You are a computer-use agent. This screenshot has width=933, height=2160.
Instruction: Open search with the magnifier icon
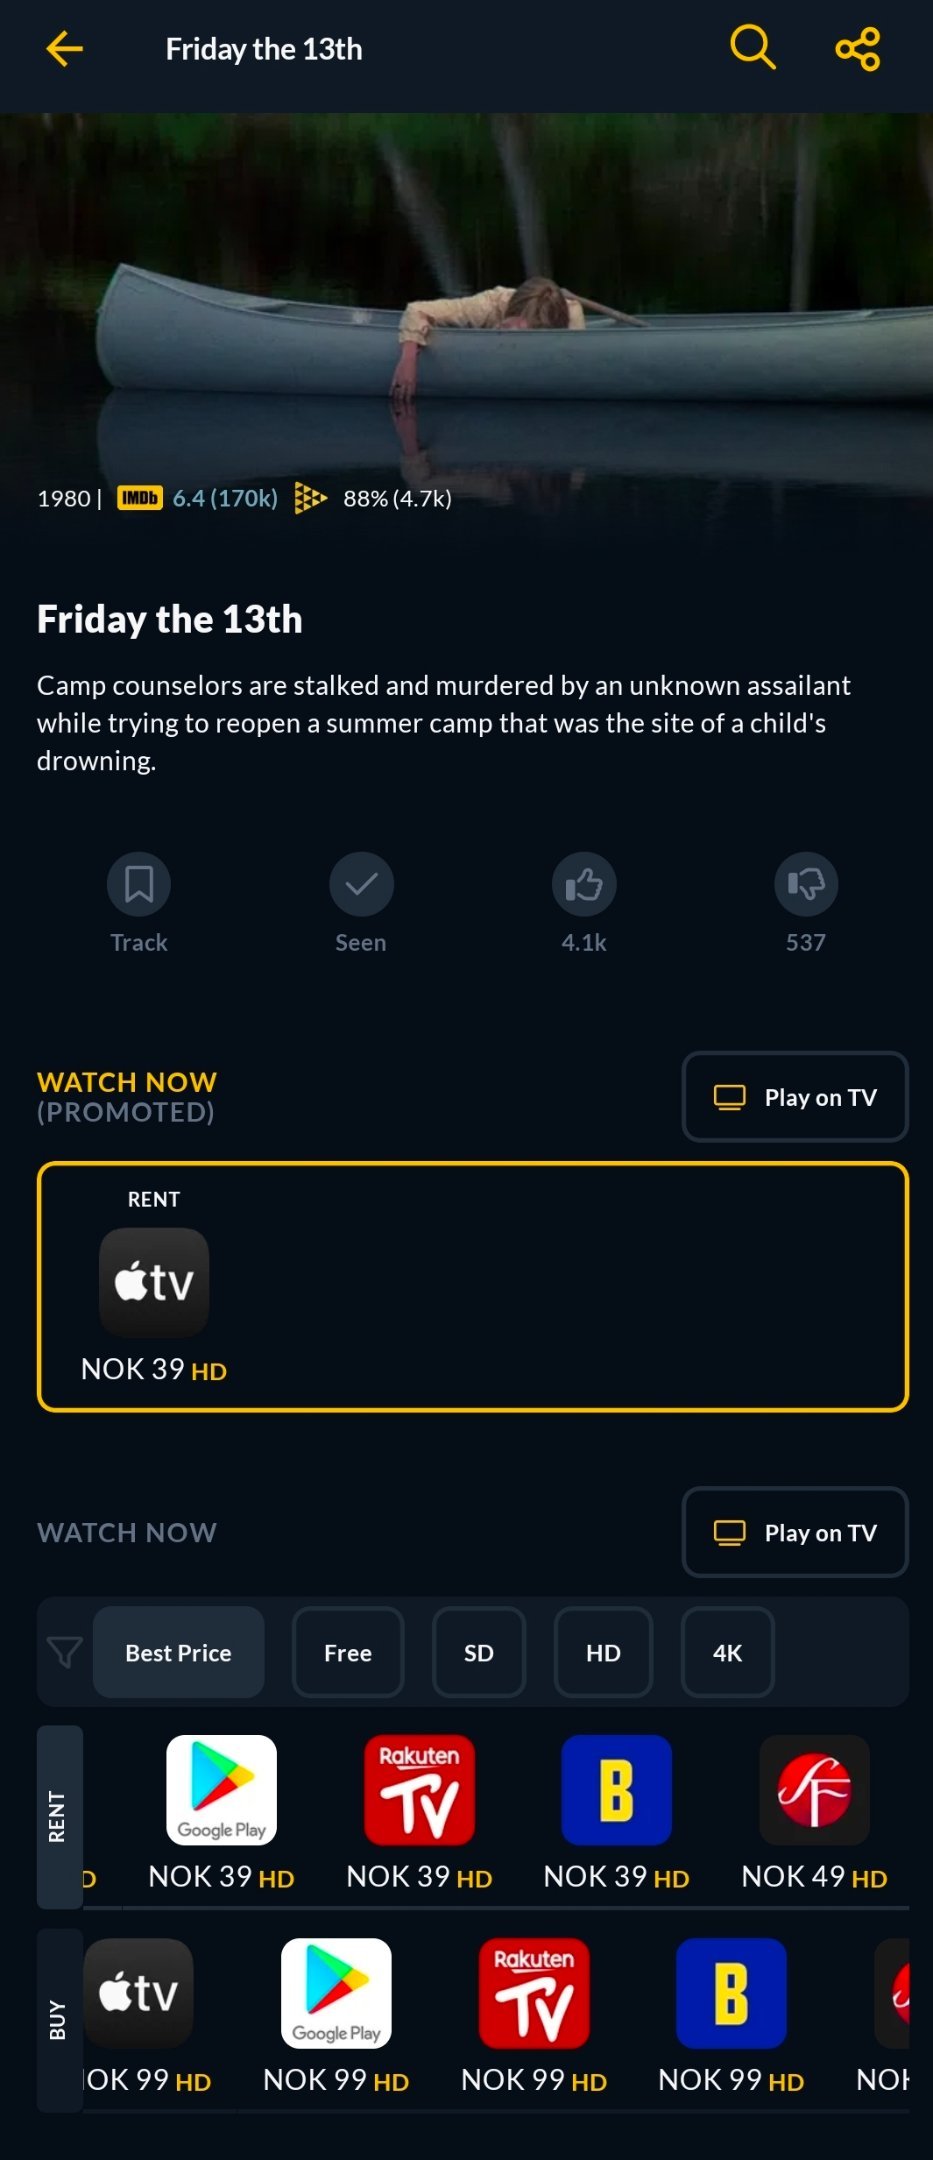click(x=753, y=48)
